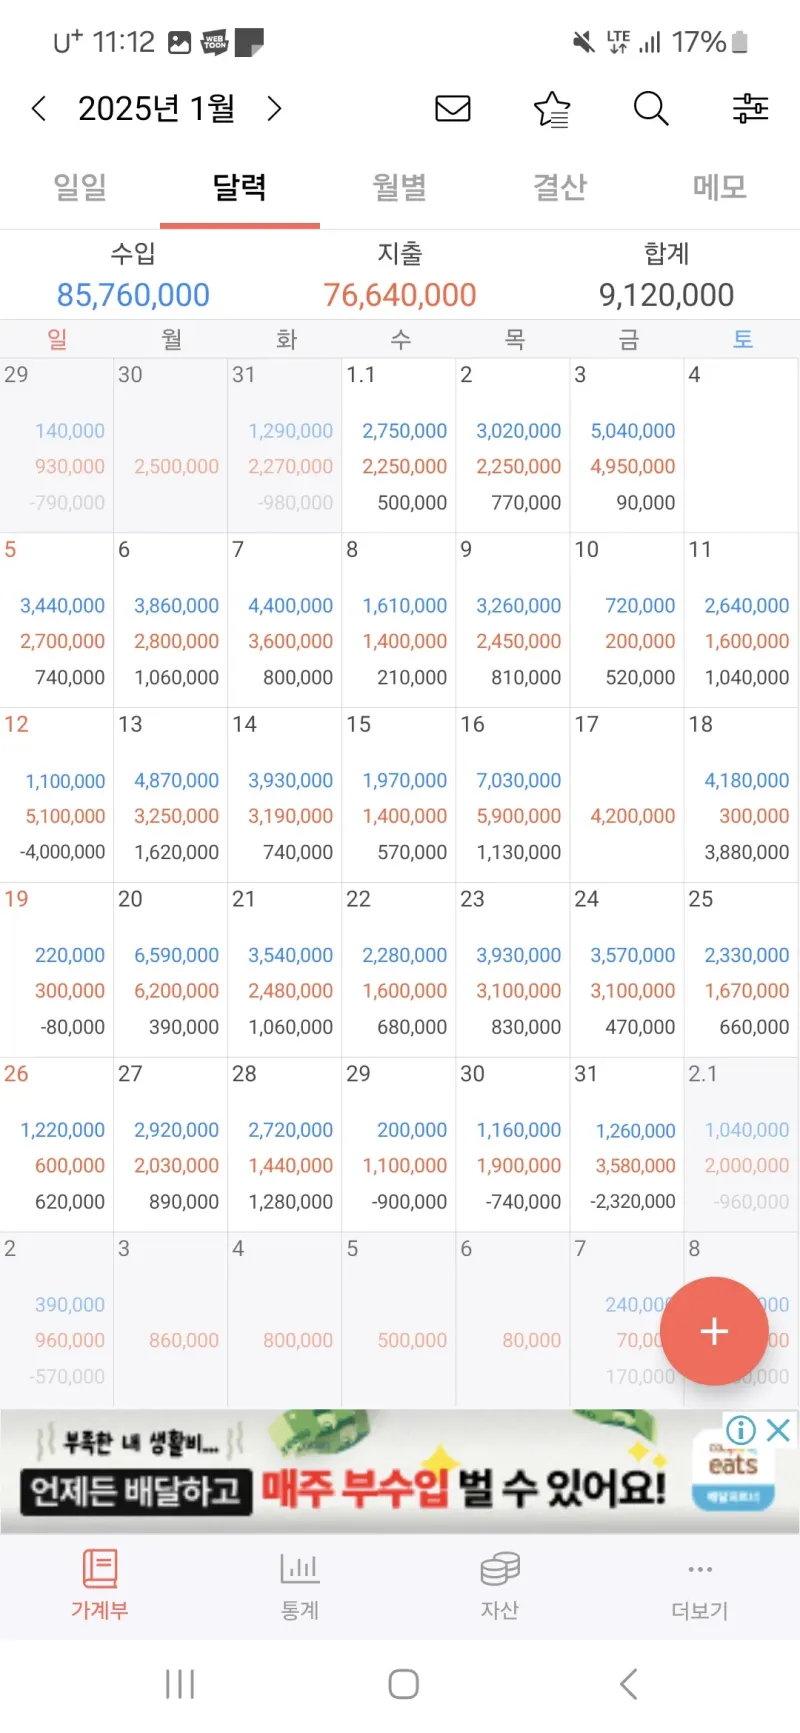Viewport: 800px width, 1733px height.
Task: Open the ad info icon
Action: click(x=740, y=1430)
